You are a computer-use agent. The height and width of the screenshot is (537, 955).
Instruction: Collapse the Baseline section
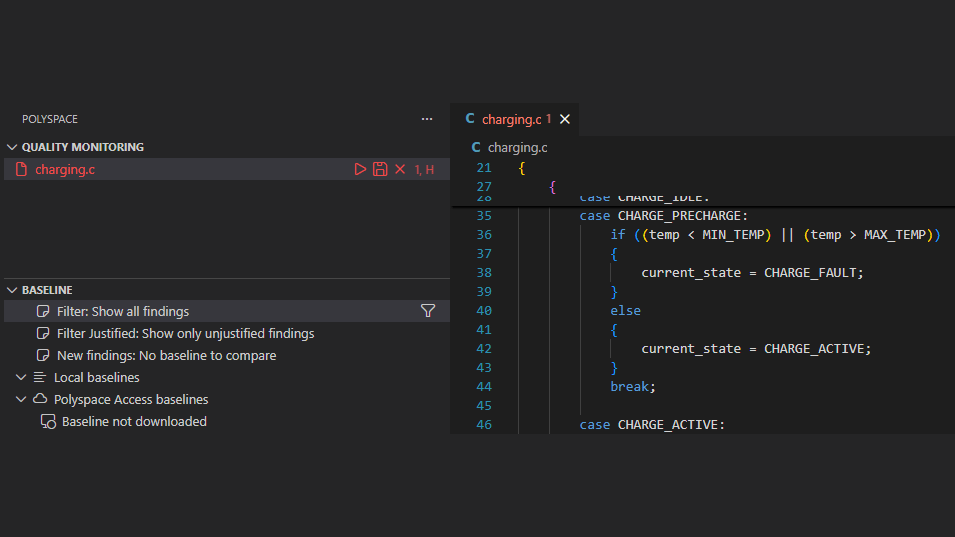tap(12, 290)
